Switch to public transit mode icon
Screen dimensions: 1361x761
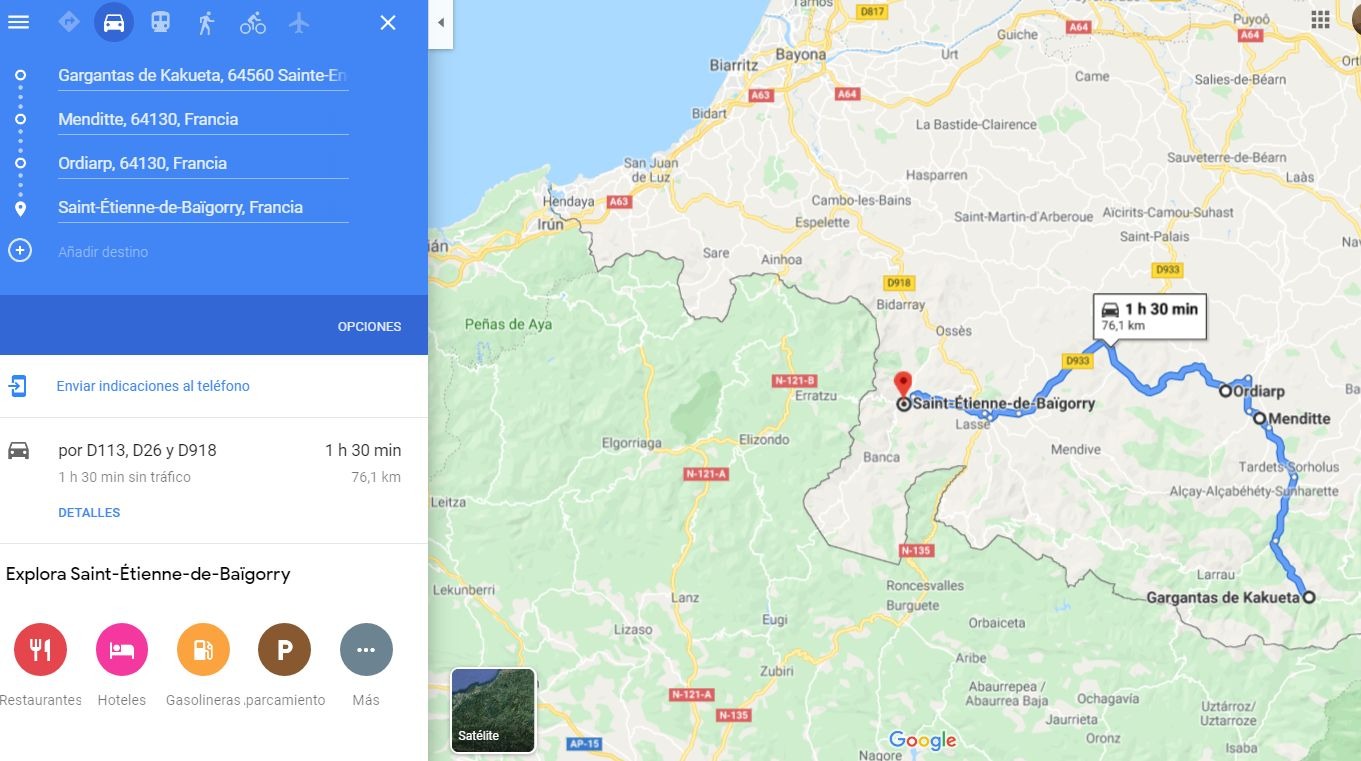click(x=160, y=22)
